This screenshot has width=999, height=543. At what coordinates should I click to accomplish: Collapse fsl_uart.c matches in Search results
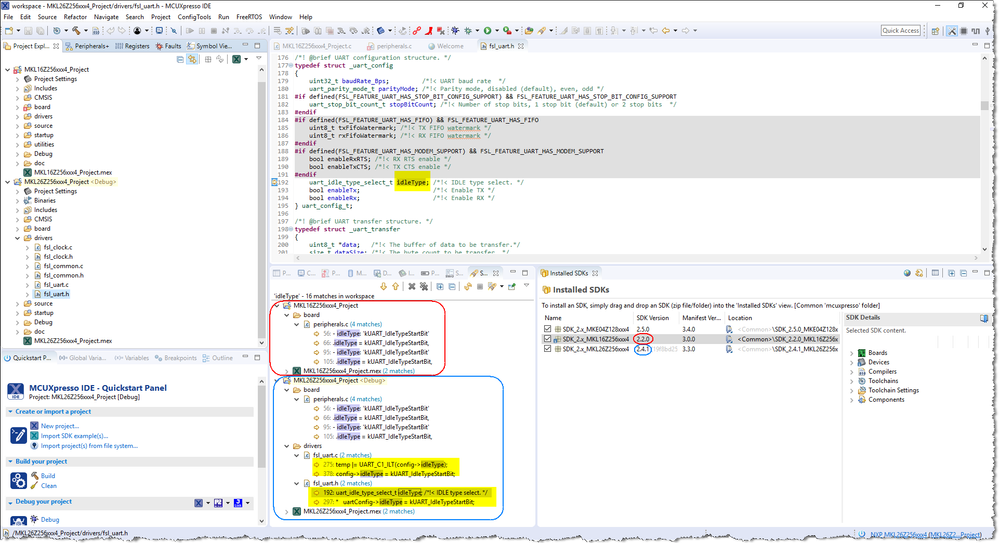296,455
